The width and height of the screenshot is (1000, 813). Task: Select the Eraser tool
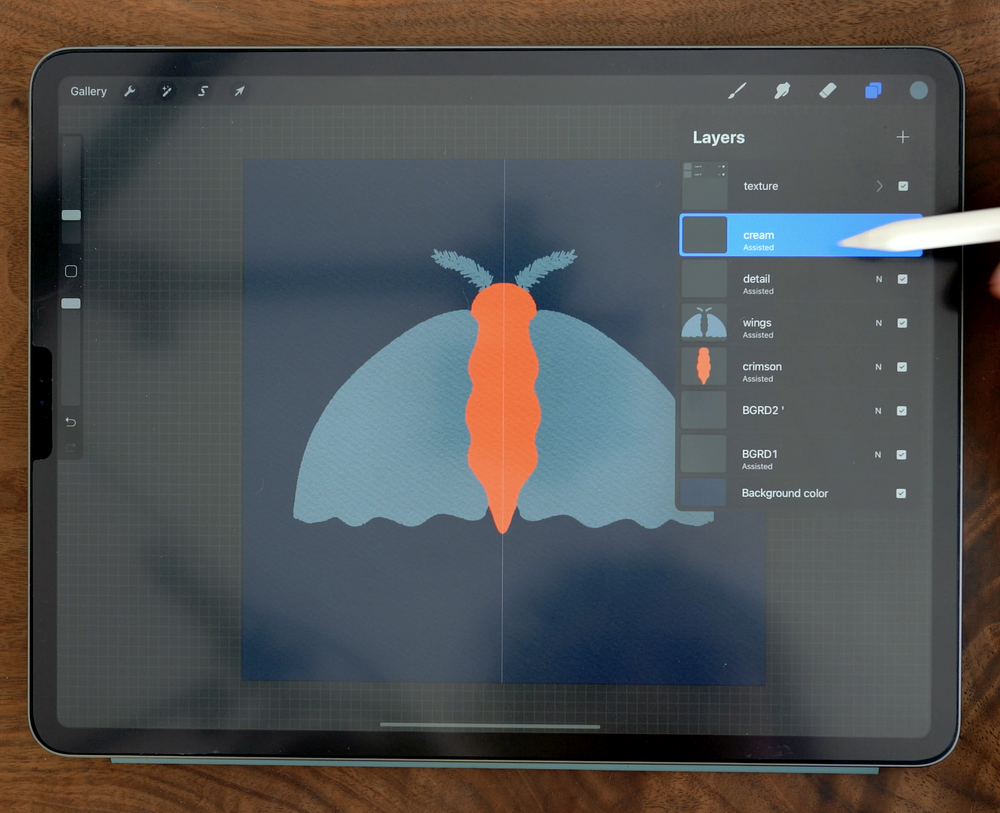pos(827,91)
